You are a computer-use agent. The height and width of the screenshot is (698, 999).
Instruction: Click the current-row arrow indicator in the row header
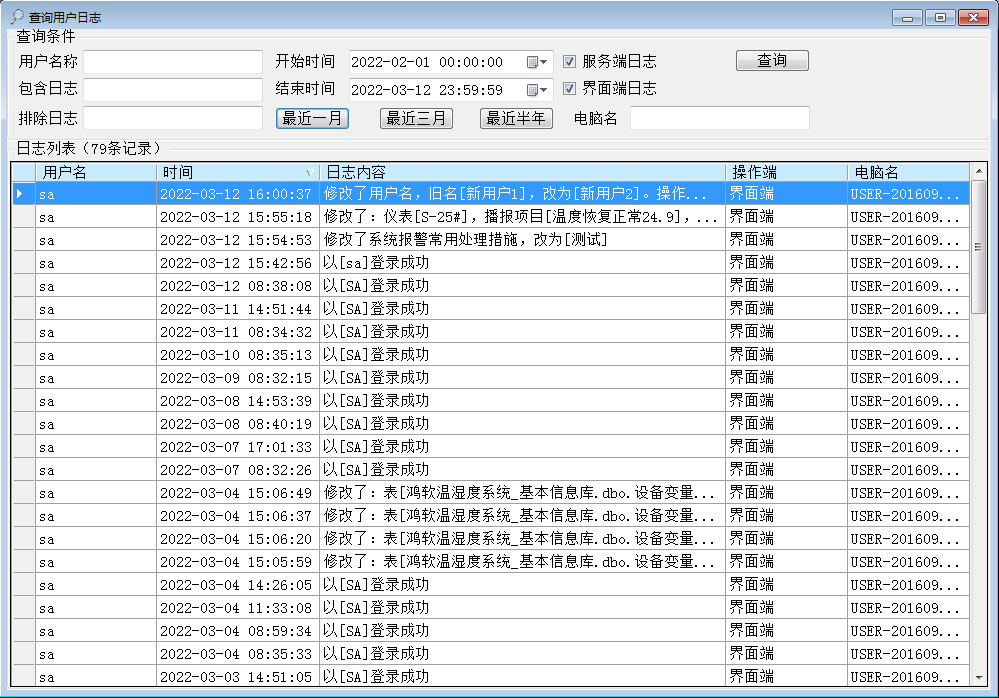20,194
